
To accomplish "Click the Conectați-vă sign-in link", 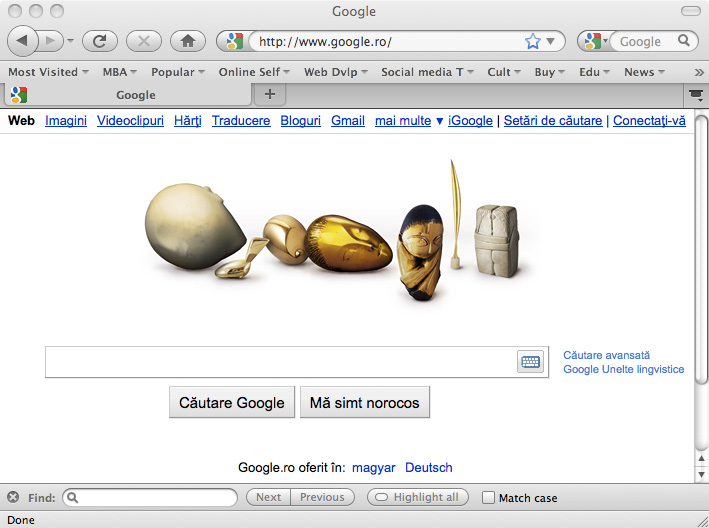I will [649, 121].
